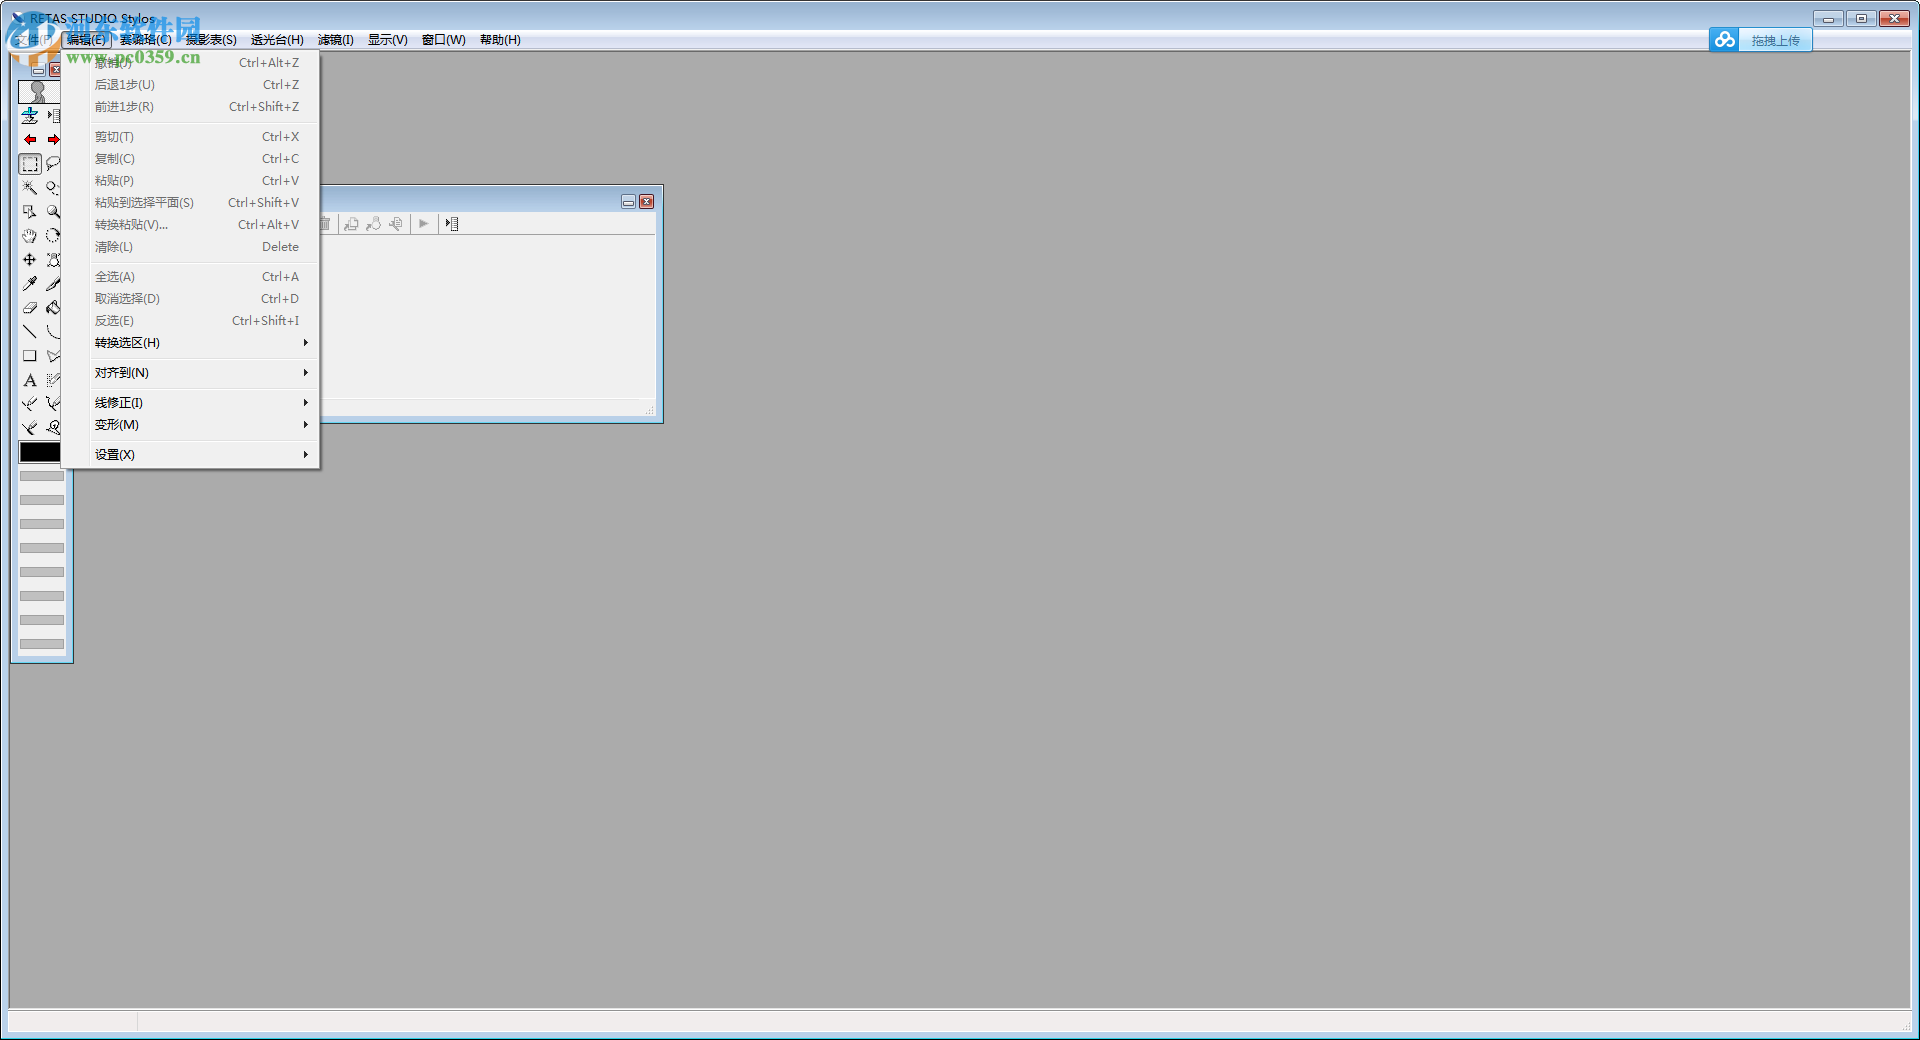1920x1040 pixels.
Task: Click the layer stack icon in tool palette
Action: (x=30, y=116)
